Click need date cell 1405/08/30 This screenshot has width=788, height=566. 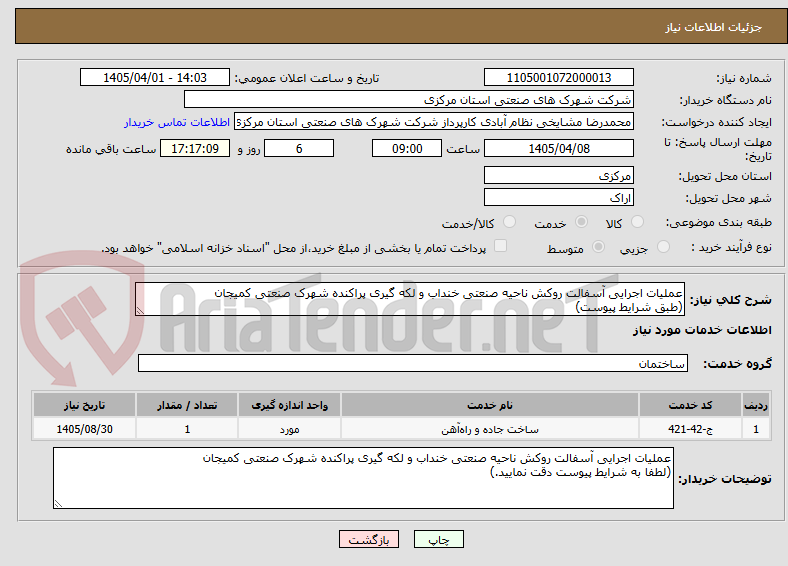tap(84, 429)
